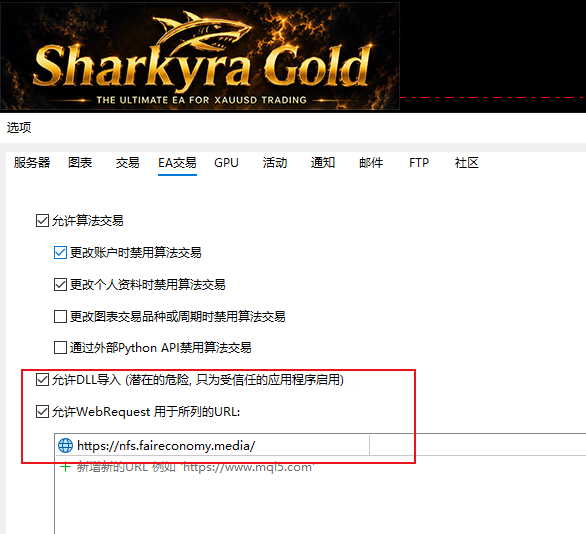Enable 通过外部Python API禁用算法交易 checkbox
Viewport: 586px width, 534px height.
pyautogui.click(x=60, y=348)
